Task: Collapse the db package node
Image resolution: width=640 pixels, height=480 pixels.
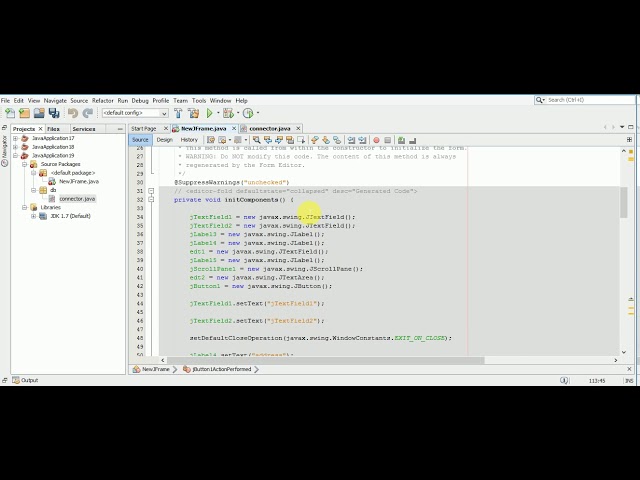Action: click(x=33, y=190)
